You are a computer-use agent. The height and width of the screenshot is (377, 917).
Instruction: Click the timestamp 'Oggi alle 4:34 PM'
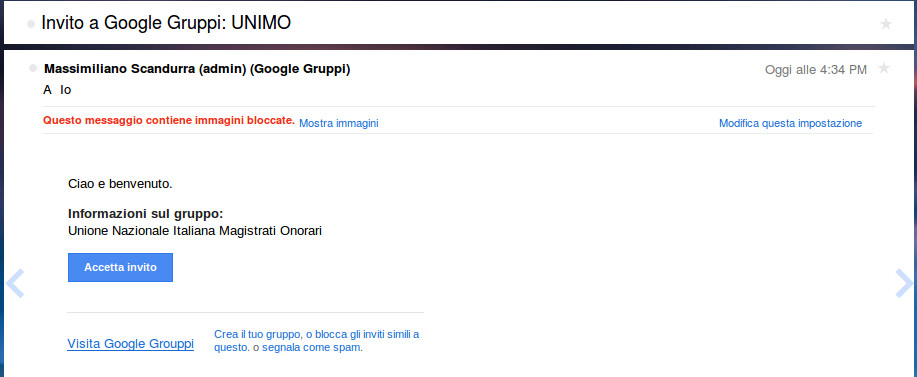pyautogui.click(x=816, y=70)
